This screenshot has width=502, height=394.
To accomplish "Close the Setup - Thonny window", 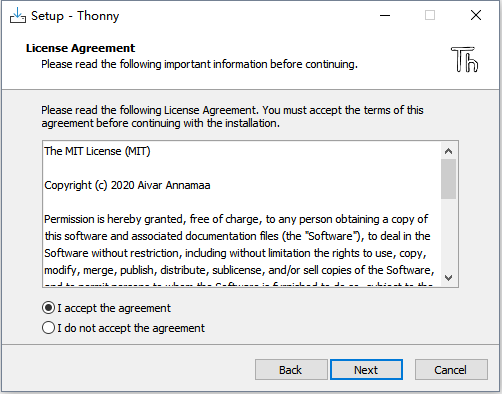I will point(476,15).
